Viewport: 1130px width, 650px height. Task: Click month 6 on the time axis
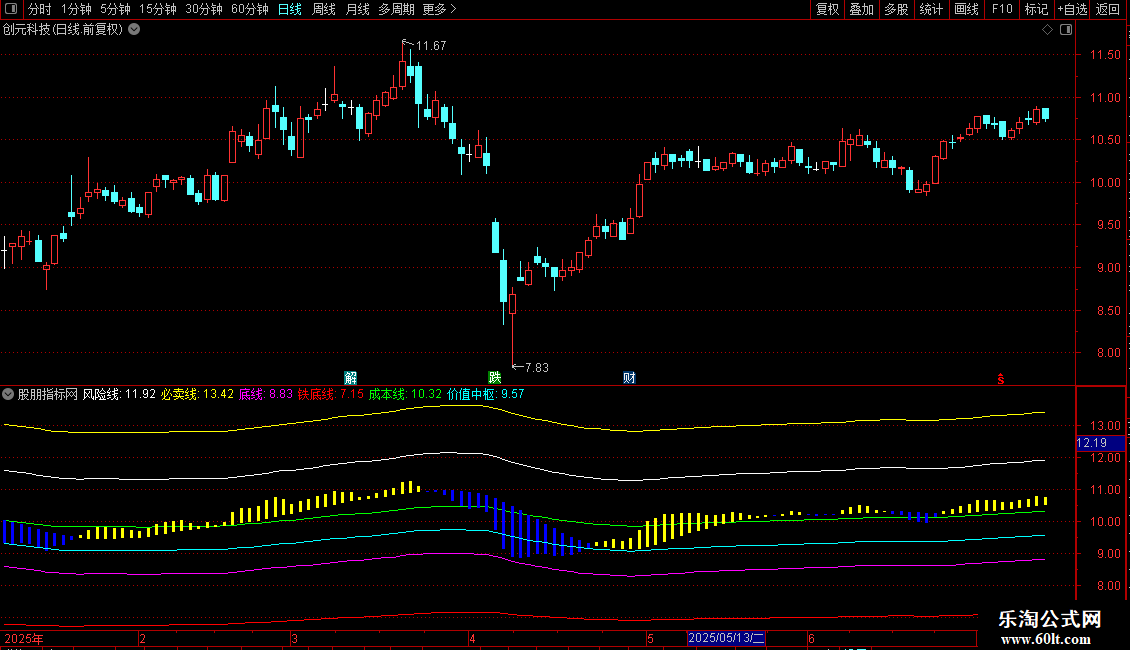[811, 638]
